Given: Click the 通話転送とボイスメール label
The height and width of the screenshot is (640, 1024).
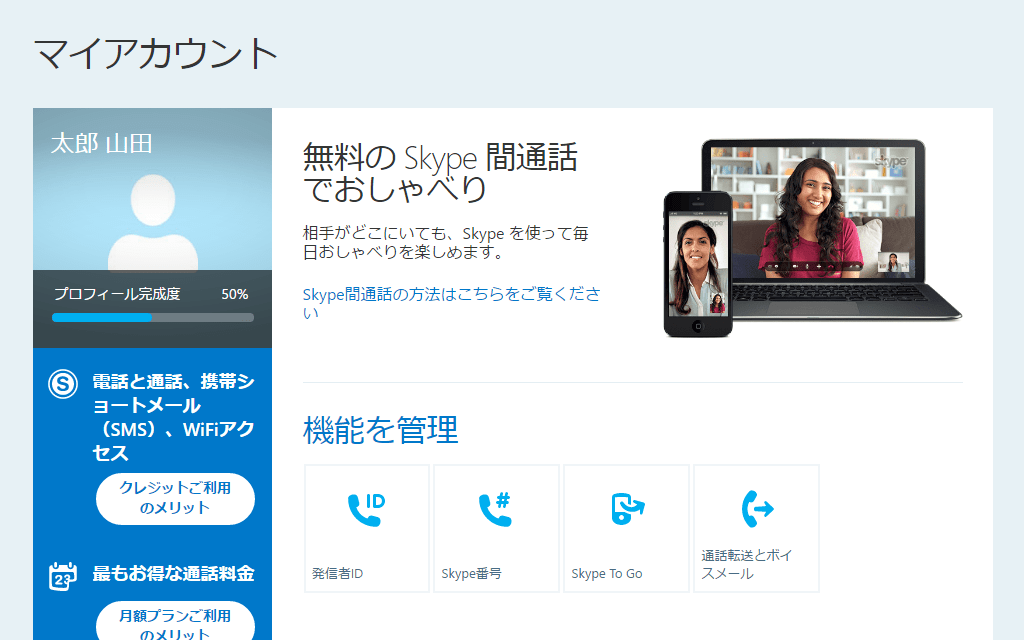Looking at the screenshot, I should click(746, 564).
